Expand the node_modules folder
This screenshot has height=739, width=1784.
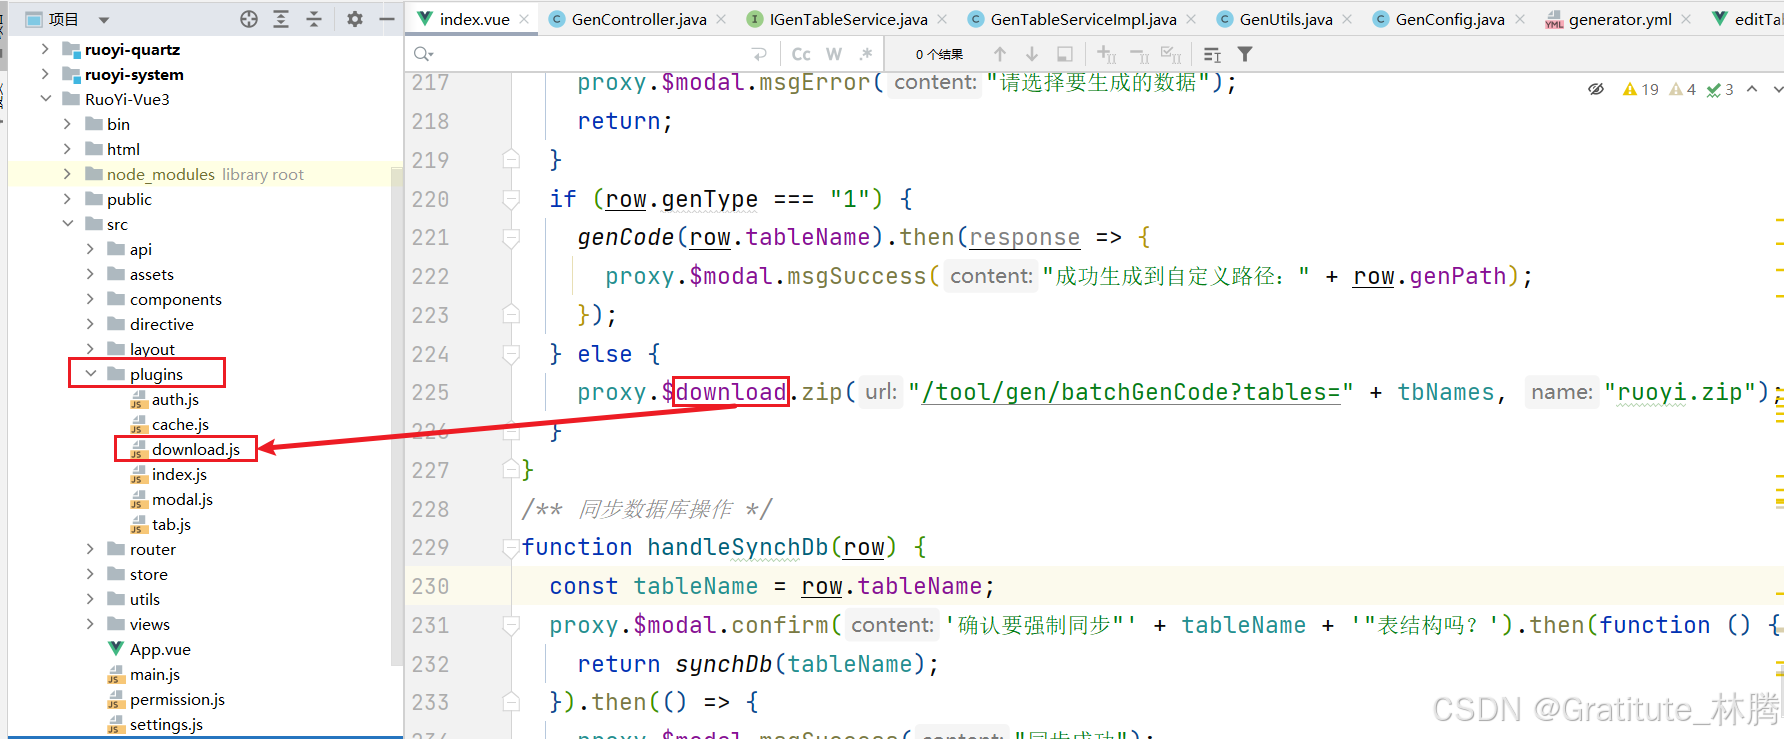67,174
